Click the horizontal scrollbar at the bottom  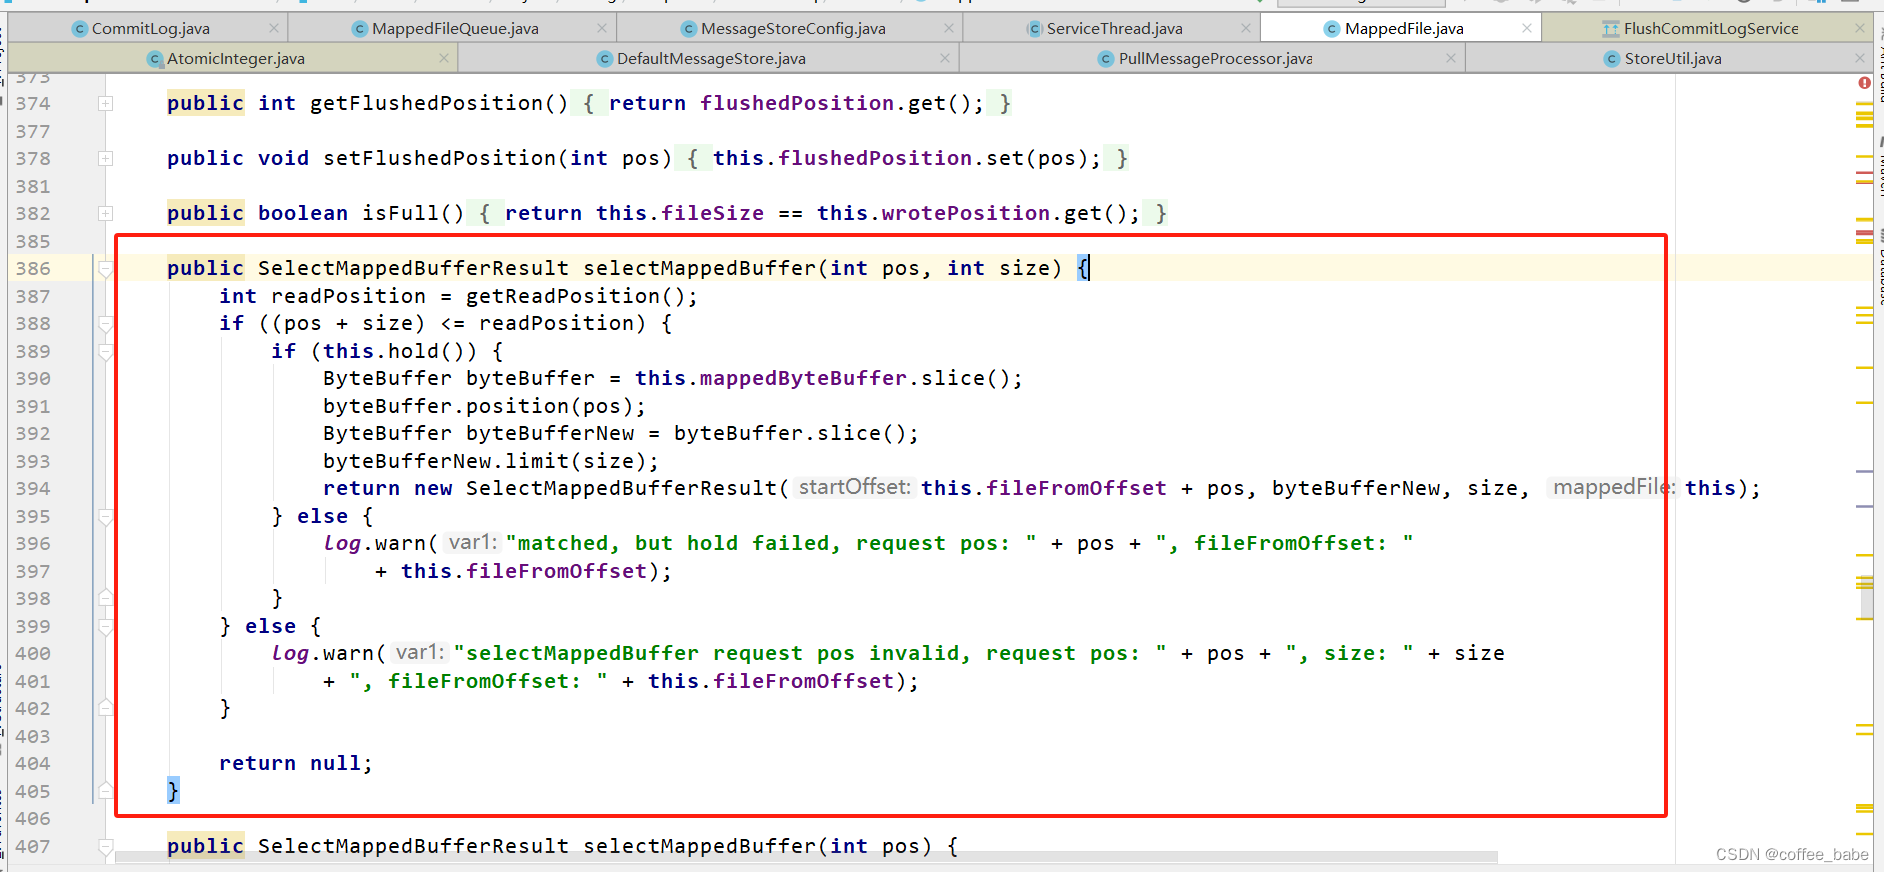point(806,857)
